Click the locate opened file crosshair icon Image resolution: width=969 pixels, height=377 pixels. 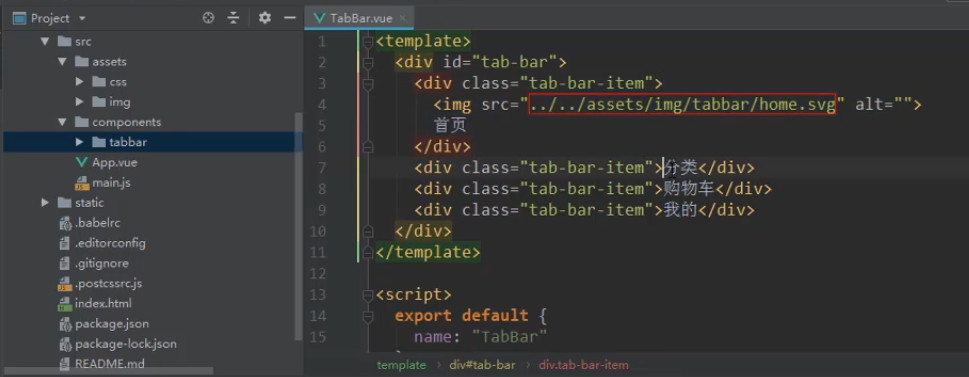[208, 18]
